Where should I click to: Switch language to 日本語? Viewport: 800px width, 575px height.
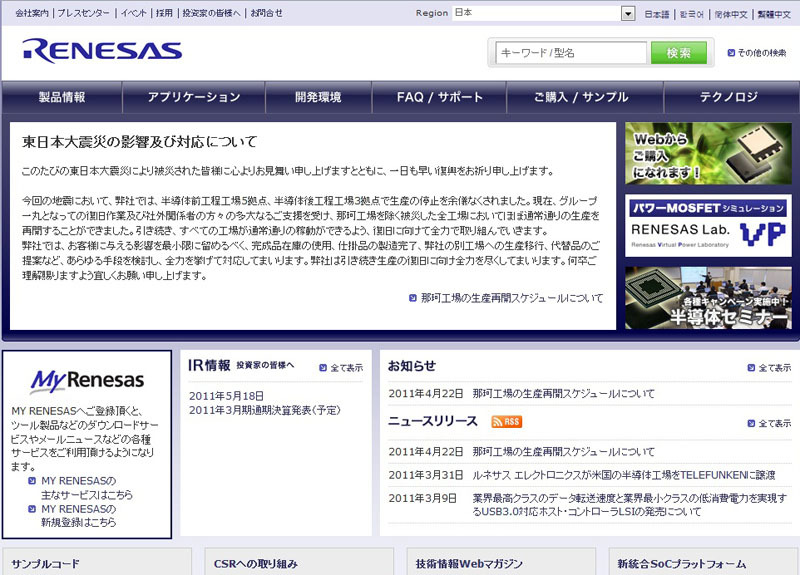(x=657, y=14)
